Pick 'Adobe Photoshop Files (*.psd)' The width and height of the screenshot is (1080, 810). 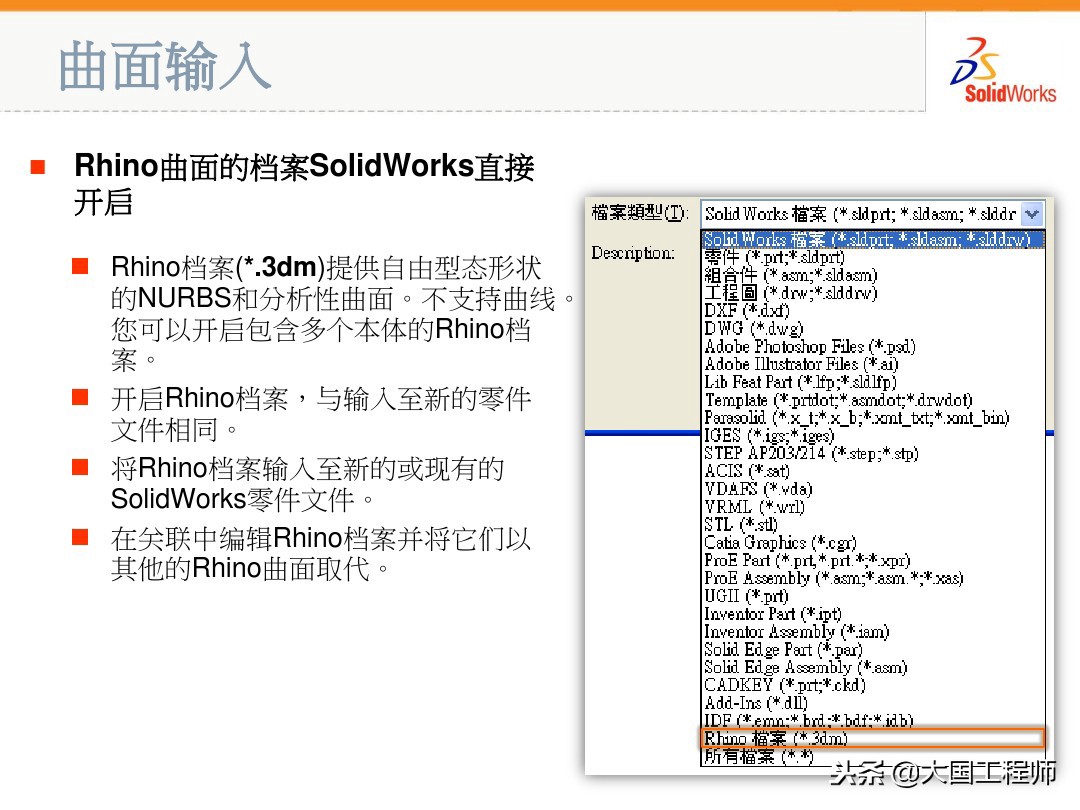873,346
